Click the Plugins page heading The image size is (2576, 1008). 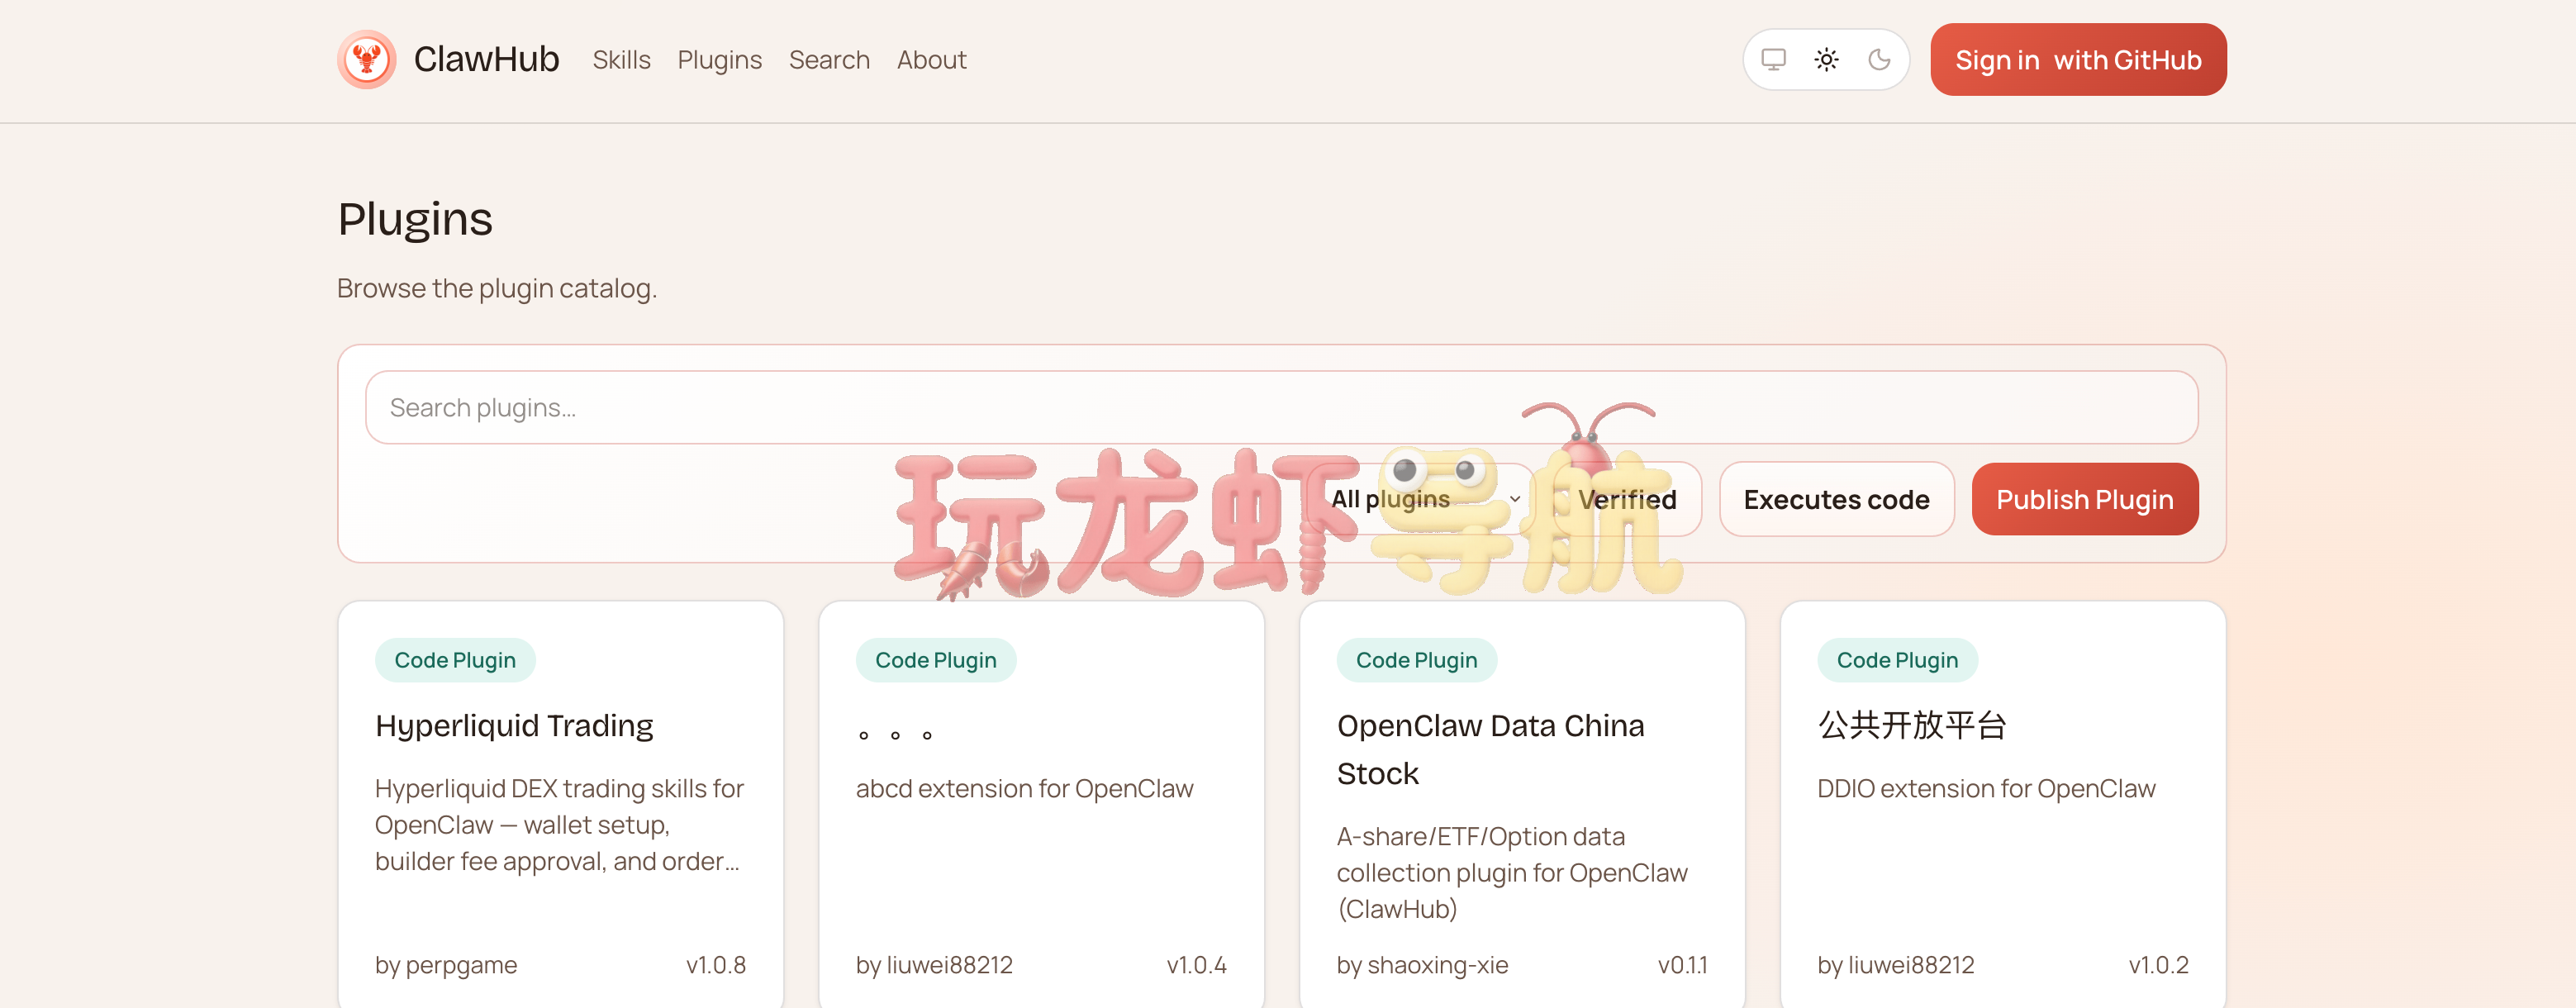click(415, 219)
